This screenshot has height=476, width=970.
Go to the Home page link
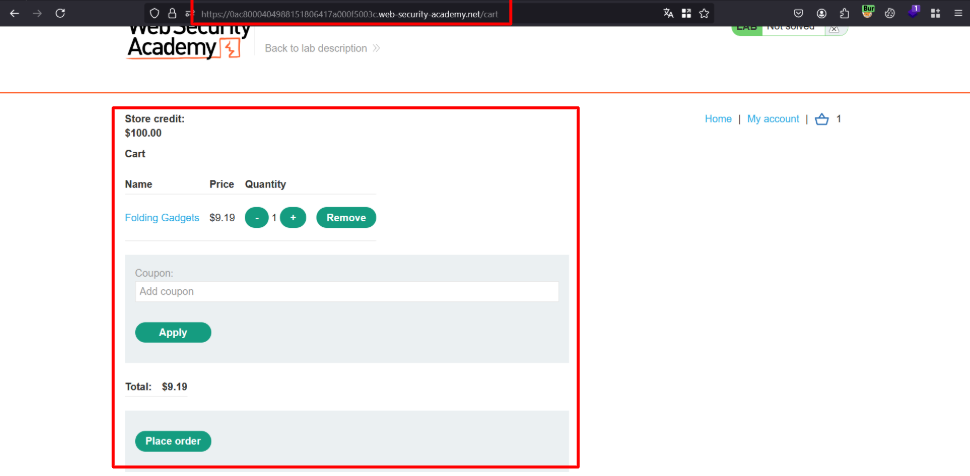tap(718, 119)
